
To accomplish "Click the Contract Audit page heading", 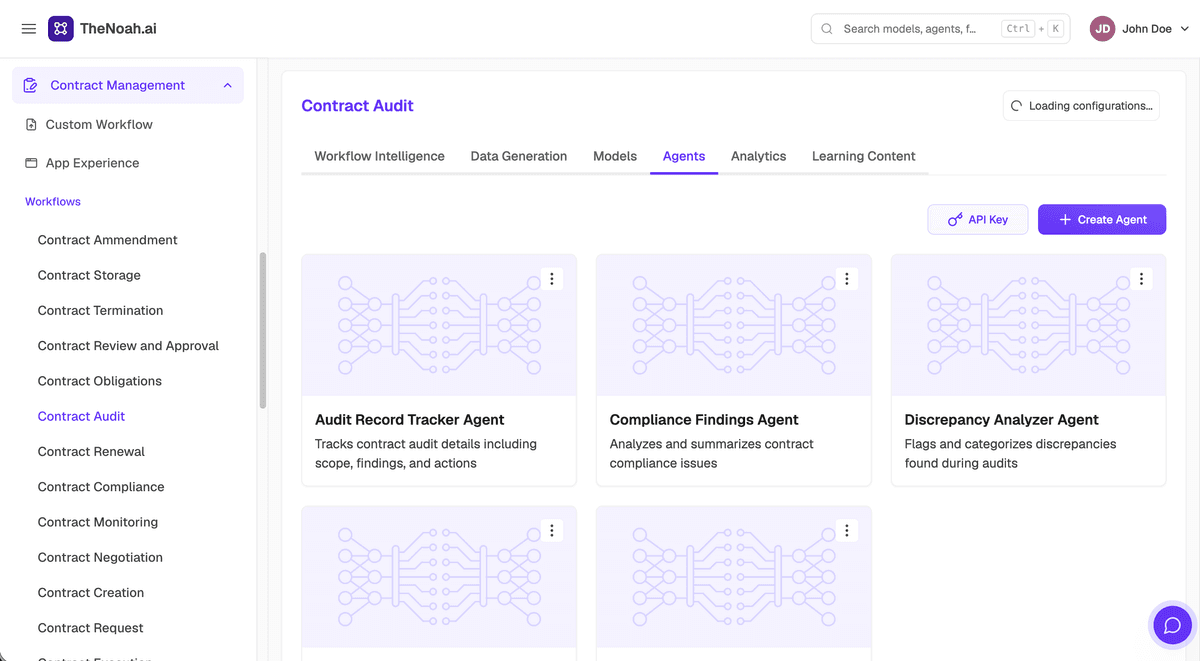I will pos(358,106).
